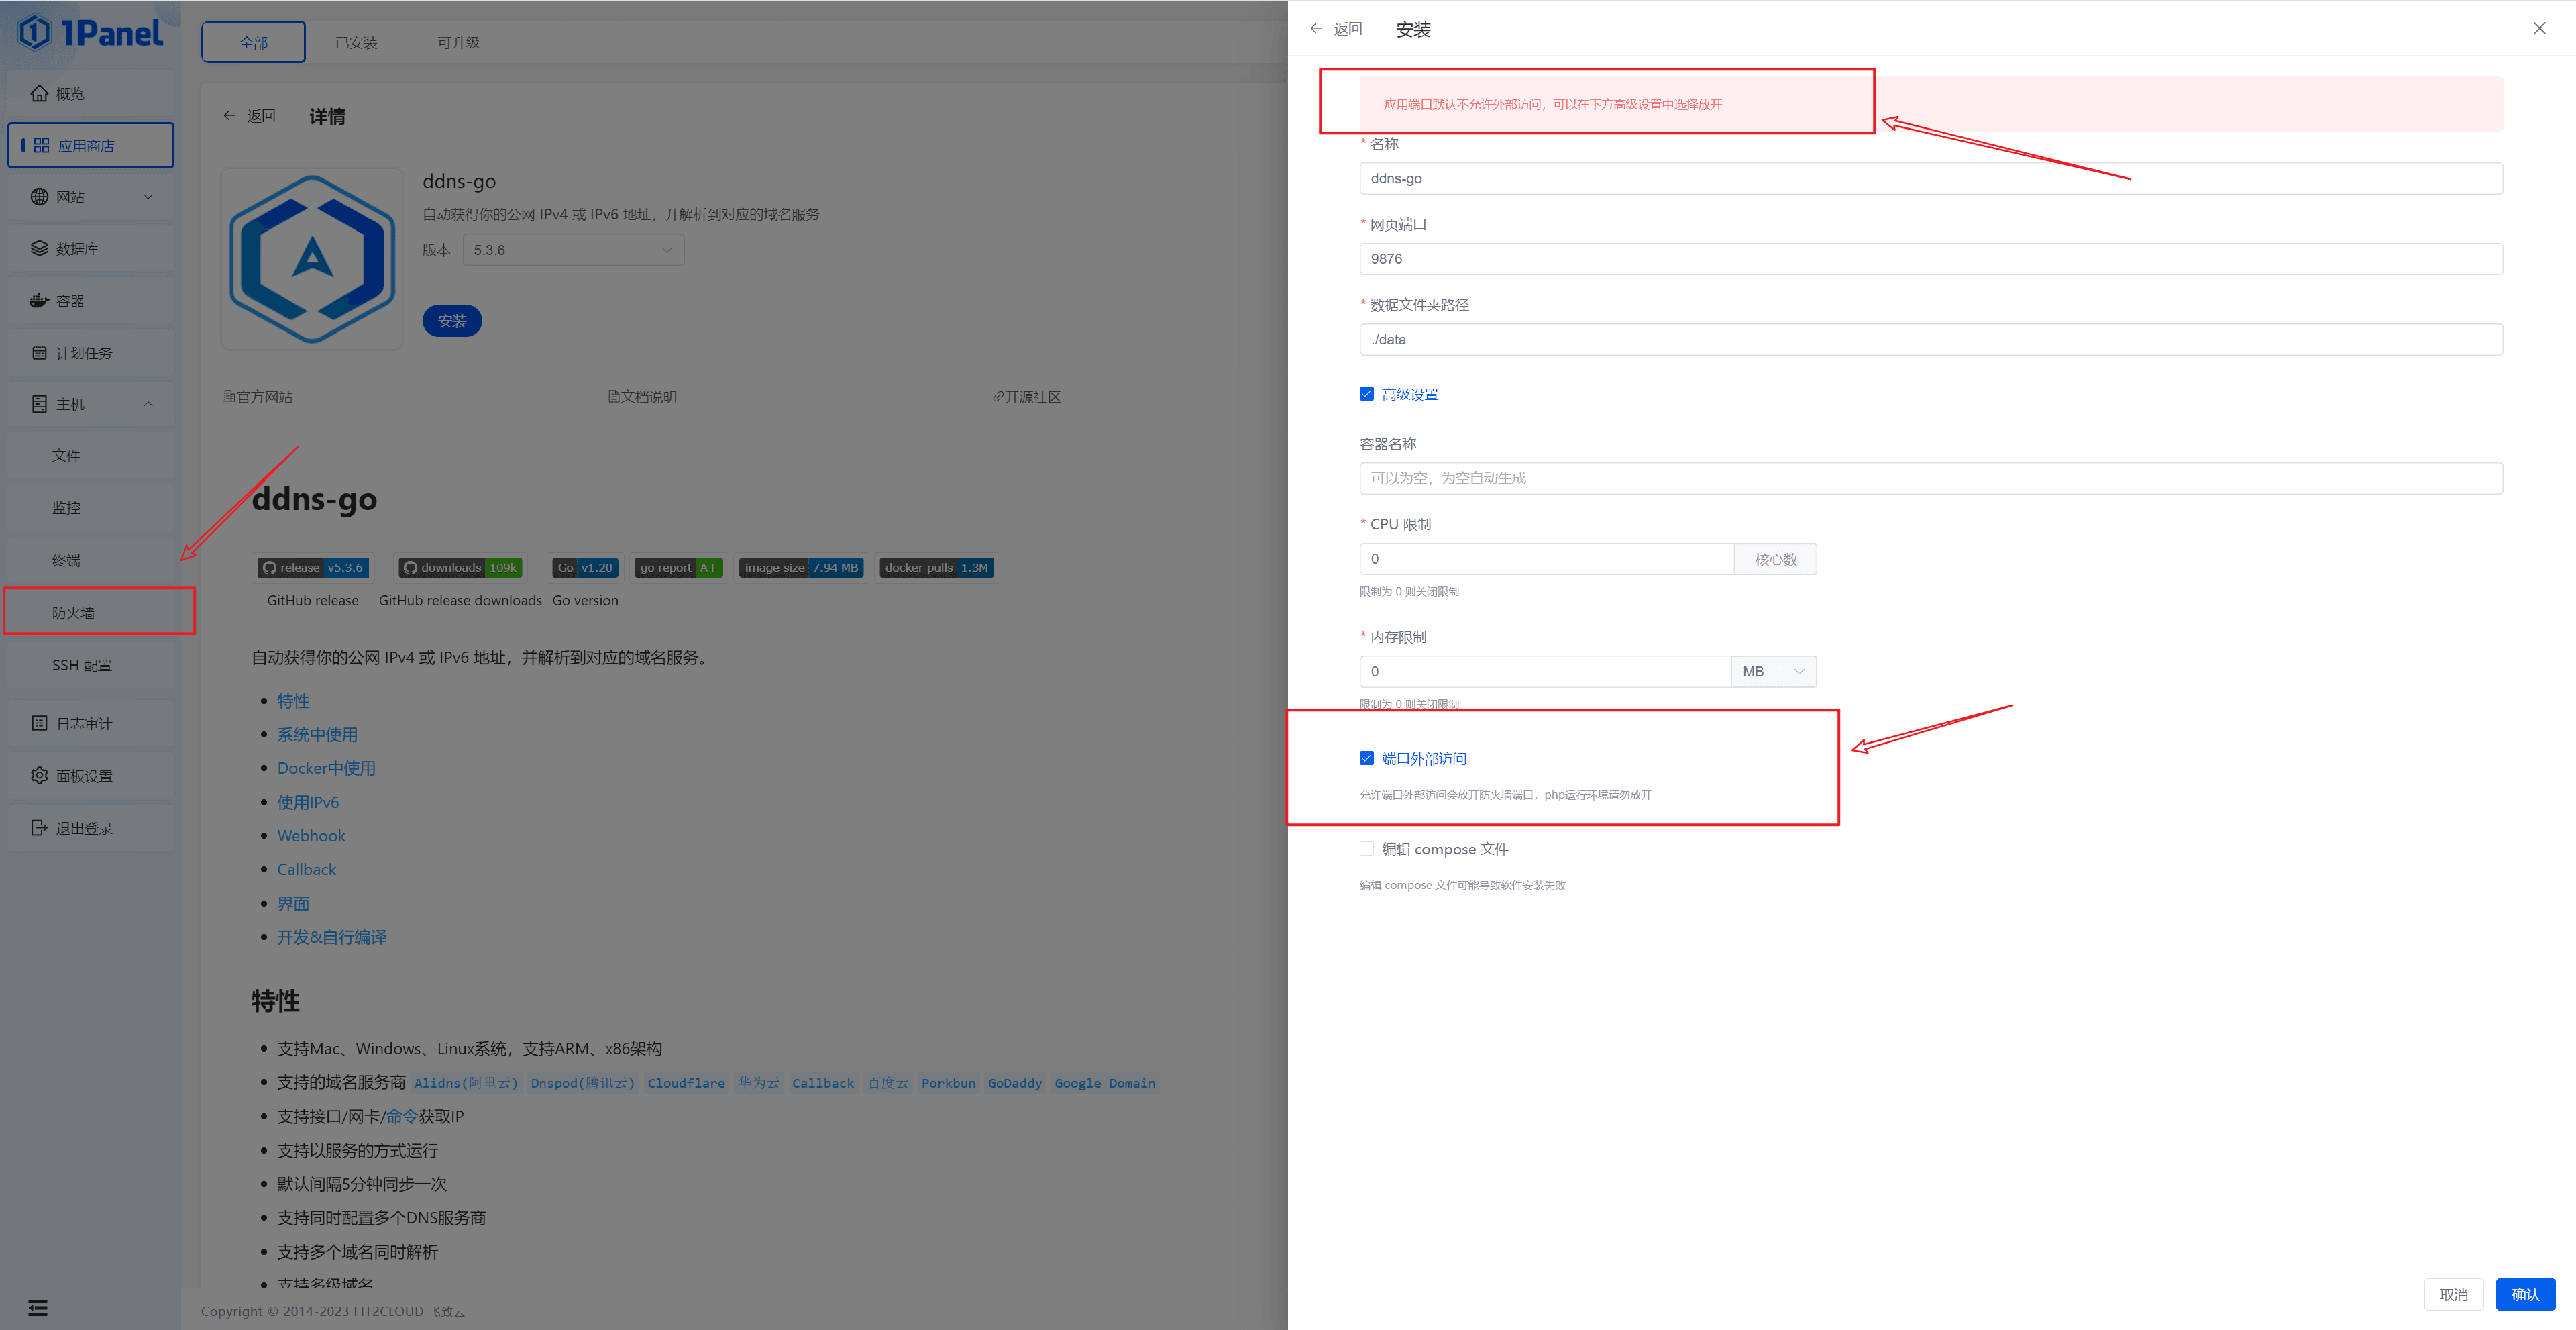Click the 数据库 layers icon
2576x1330 pixels.
point(39,248)
